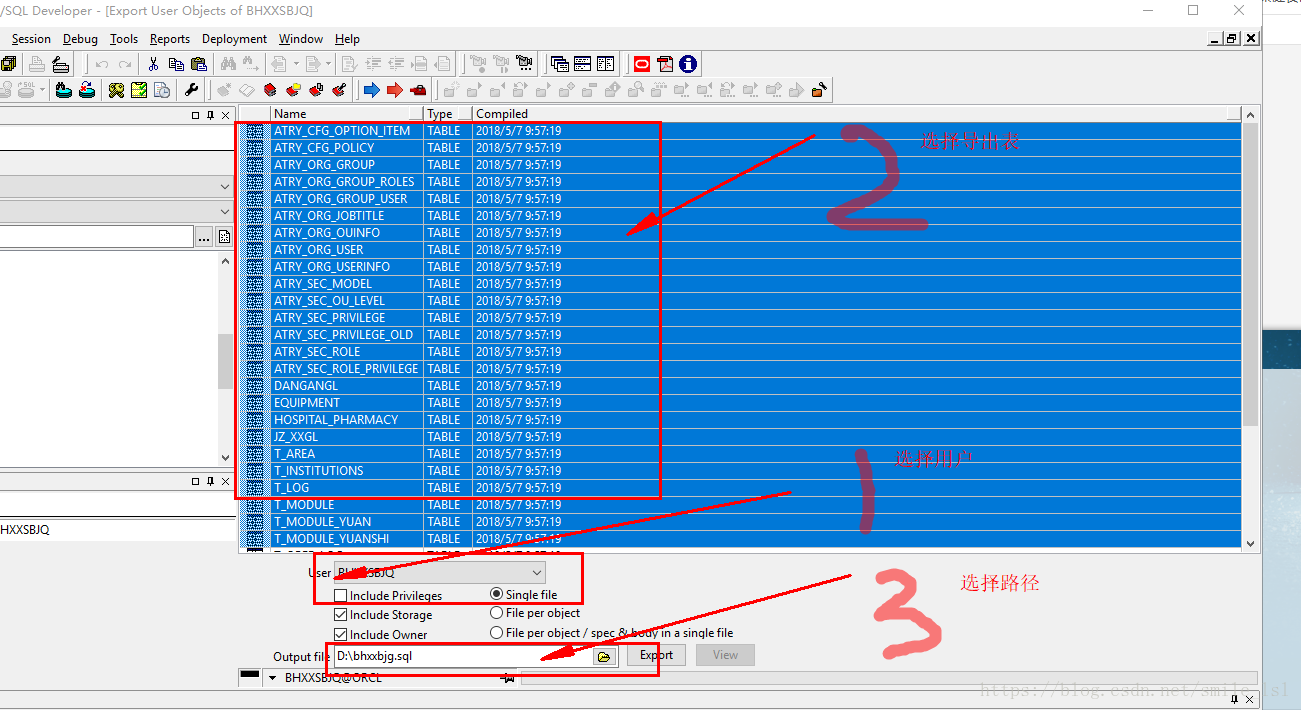This screenshot has width=1301, height=710.
Task: Select the T_MODULE_YUANSHI table row
Action: pos(740,539)
